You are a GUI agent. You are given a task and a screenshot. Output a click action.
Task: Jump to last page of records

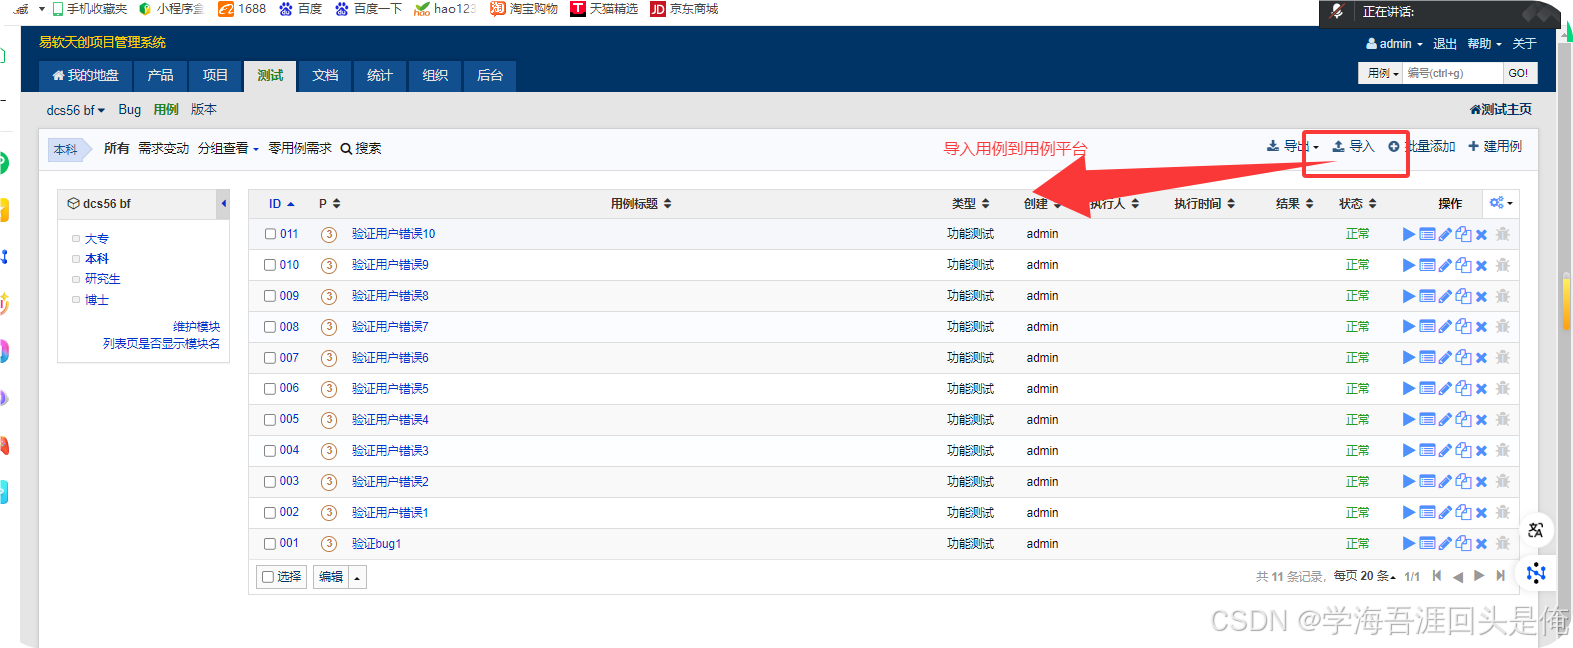point(1500,576)
